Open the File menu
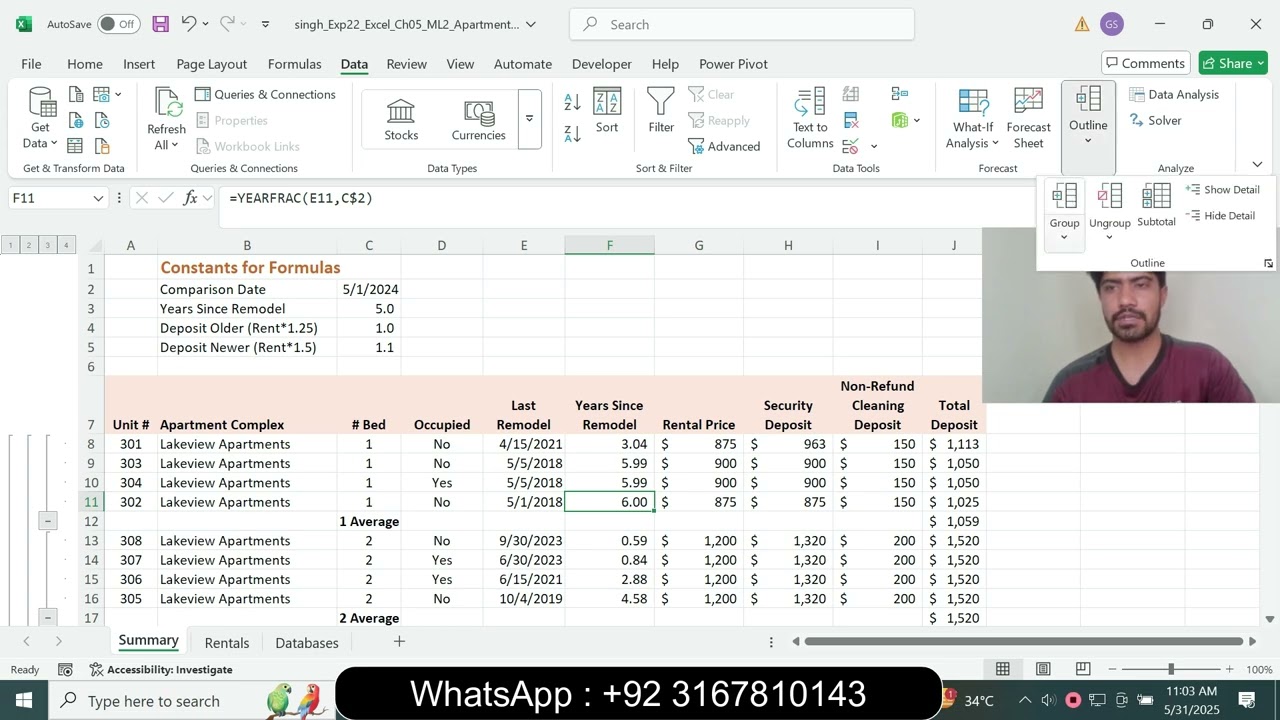 click(x=31, y=64)
